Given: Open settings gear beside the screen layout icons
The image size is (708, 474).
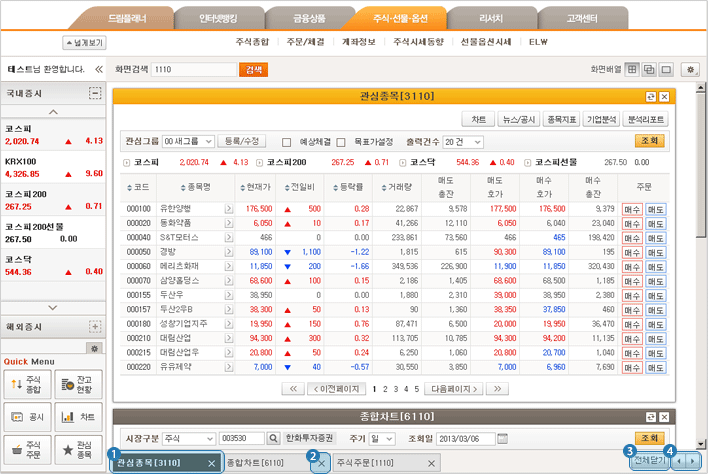Looking at the screenshot, I should (690, 70).
